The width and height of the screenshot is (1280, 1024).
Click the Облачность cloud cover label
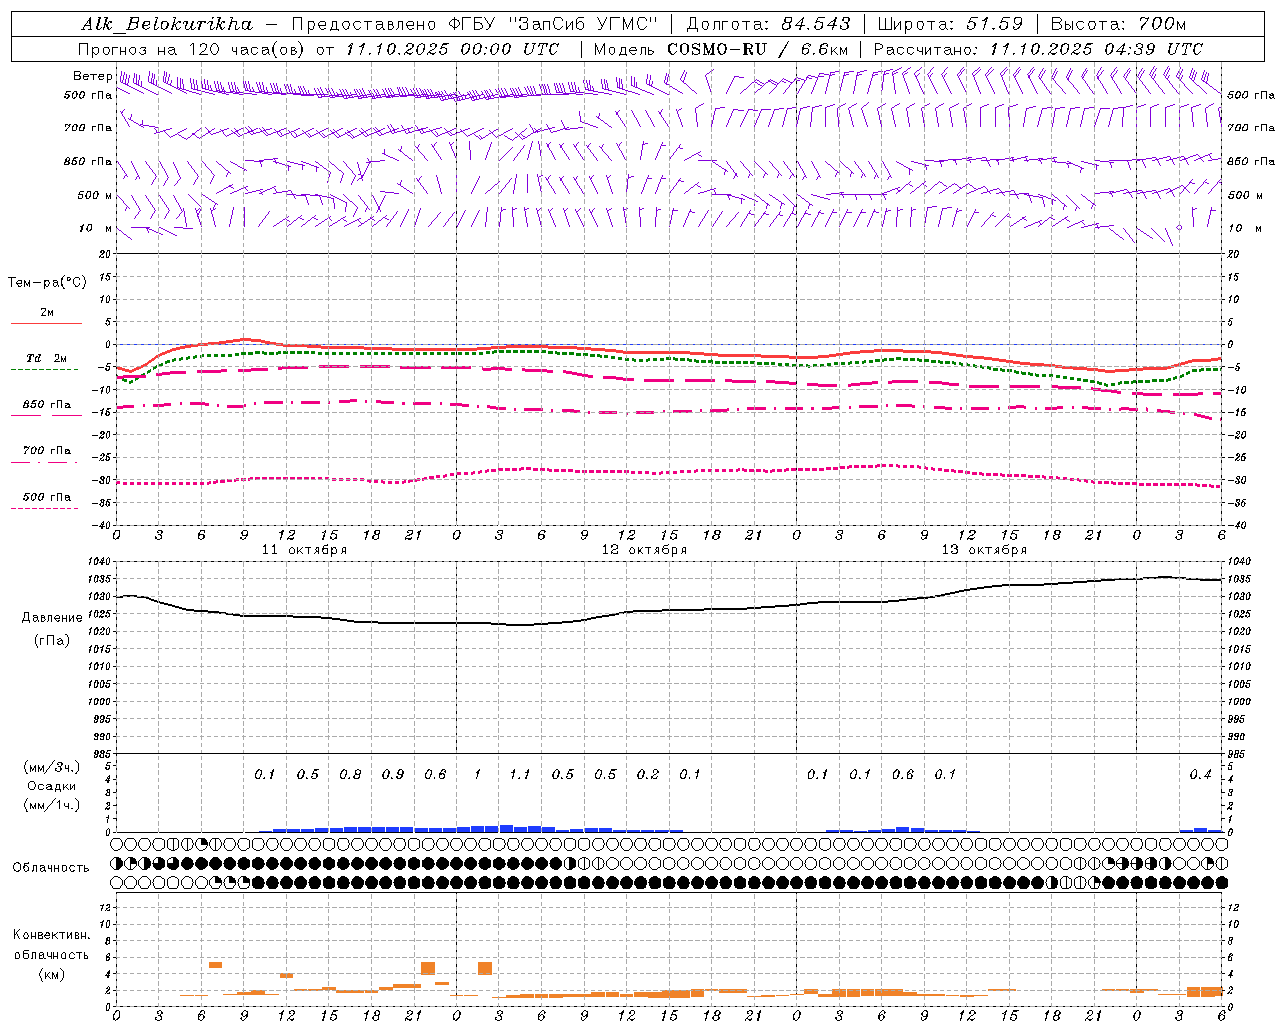point(51,868)
